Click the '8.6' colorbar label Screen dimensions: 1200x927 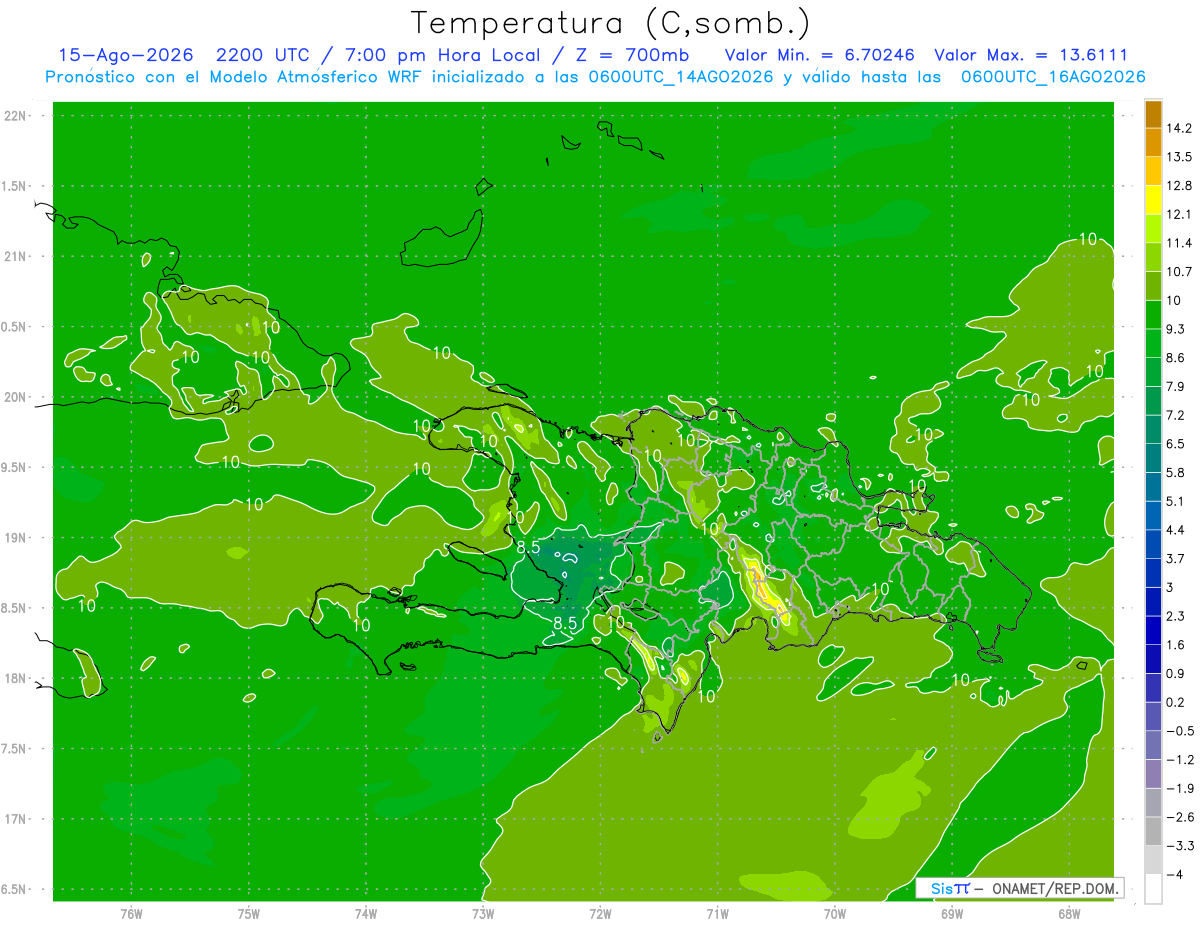[1176, 358]
